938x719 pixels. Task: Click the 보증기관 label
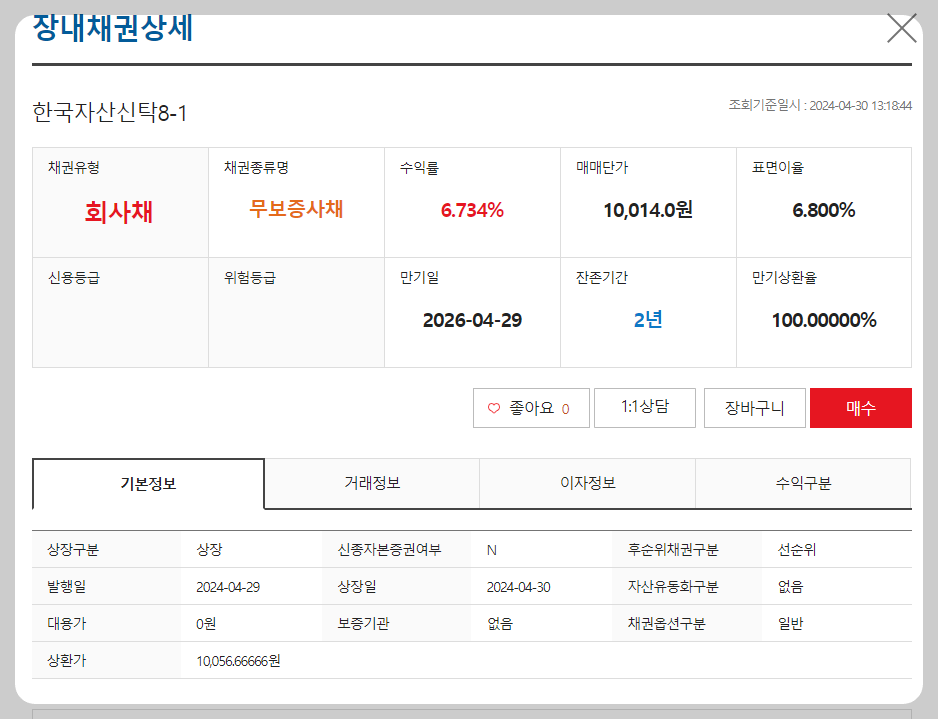click(x=363, y=623)
